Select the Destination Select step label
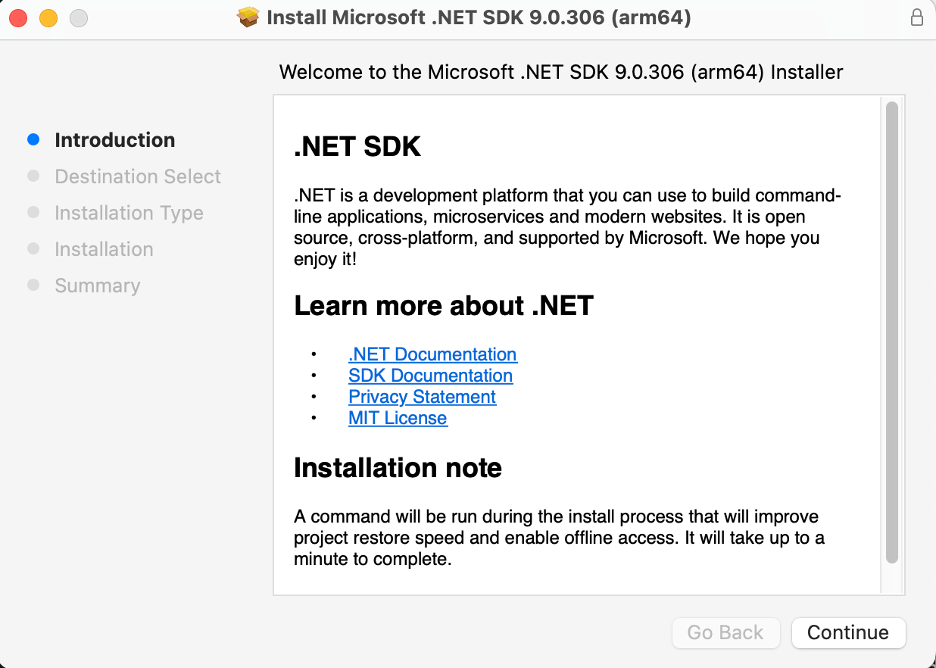This screenshot has width=936, height=668. (138, 176)
